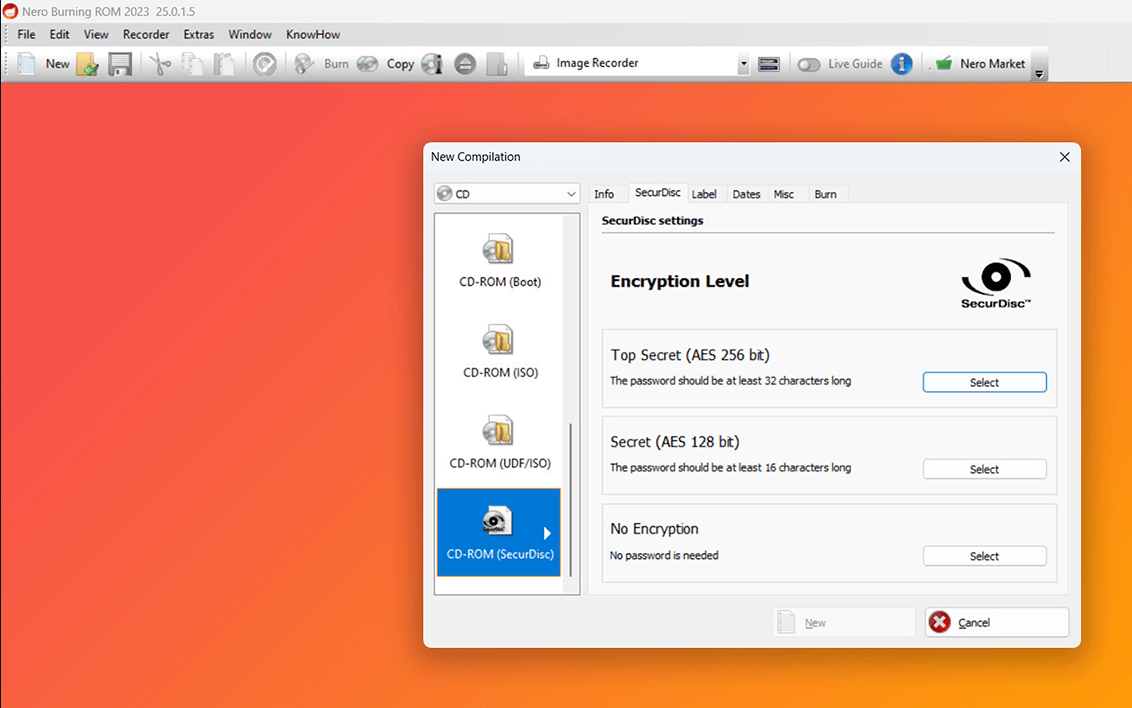Open the View menu
1132x708 pixels.
point(95,34)
